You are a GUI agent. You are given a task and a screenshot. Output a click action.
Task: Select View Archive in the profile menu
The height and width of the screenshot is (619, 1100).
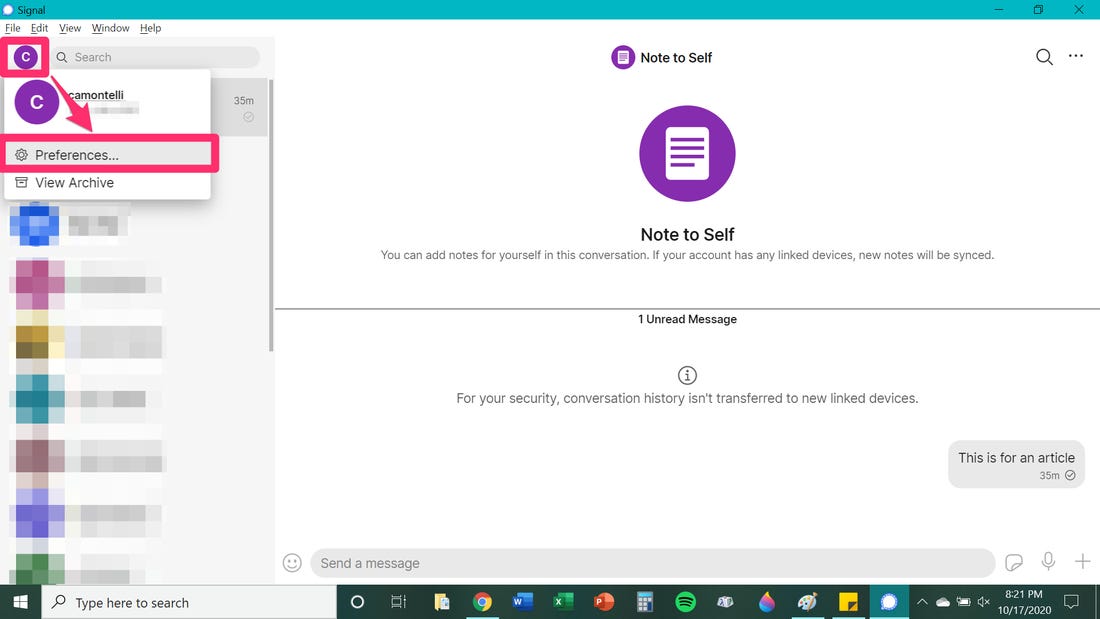tap(107, 182)
